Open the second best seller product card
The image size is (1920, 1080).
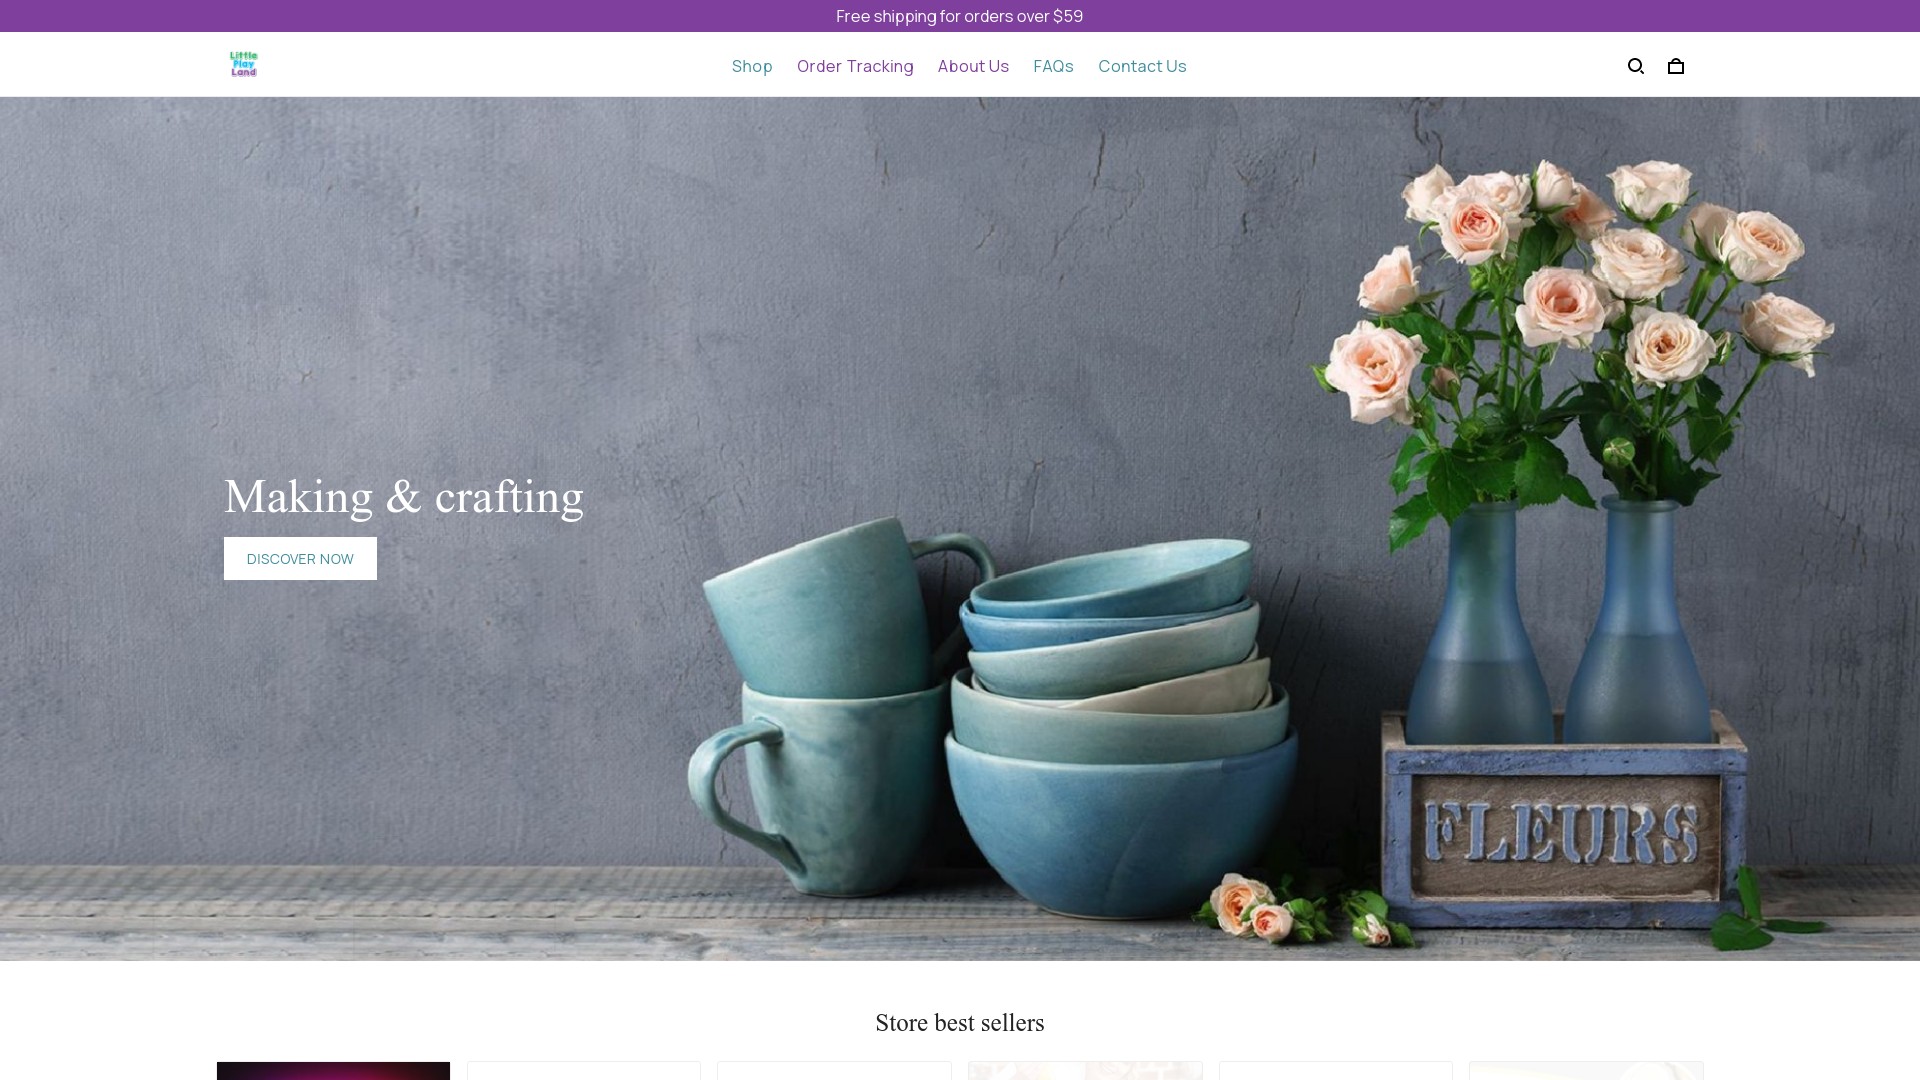pyautogui.click(x=584, y=1071)
